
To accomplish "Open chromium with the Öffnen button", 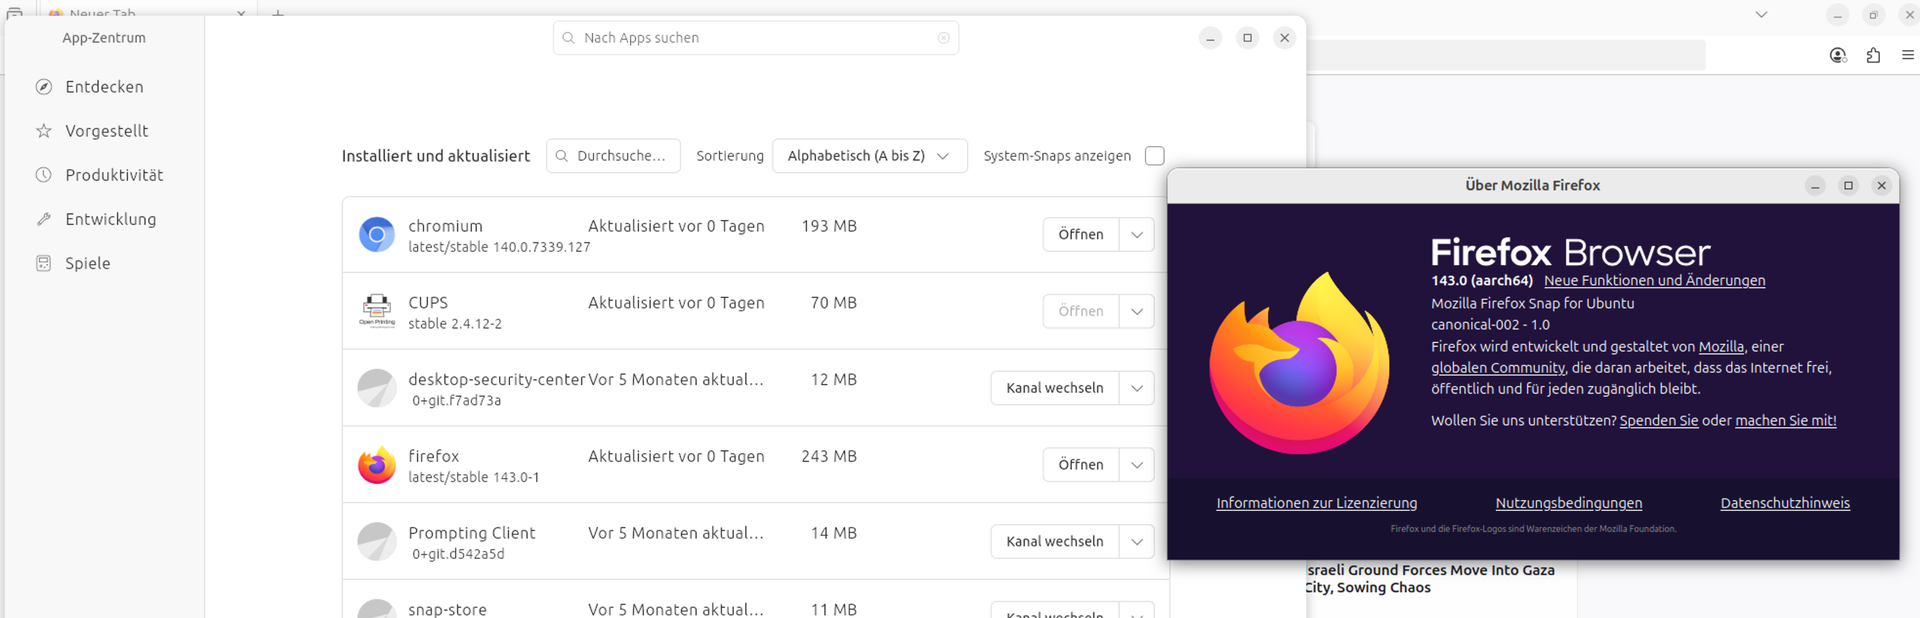I will pyautogui.click(x=1081, y=234).
